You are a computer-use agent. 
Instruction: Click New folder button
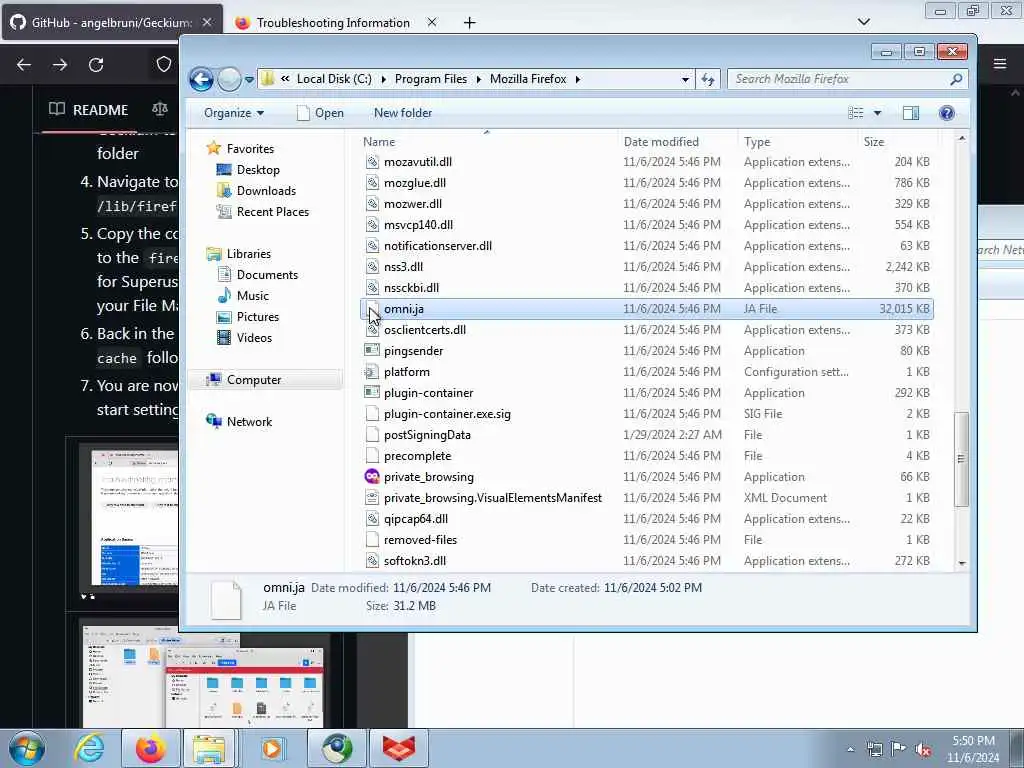(403, 113)
